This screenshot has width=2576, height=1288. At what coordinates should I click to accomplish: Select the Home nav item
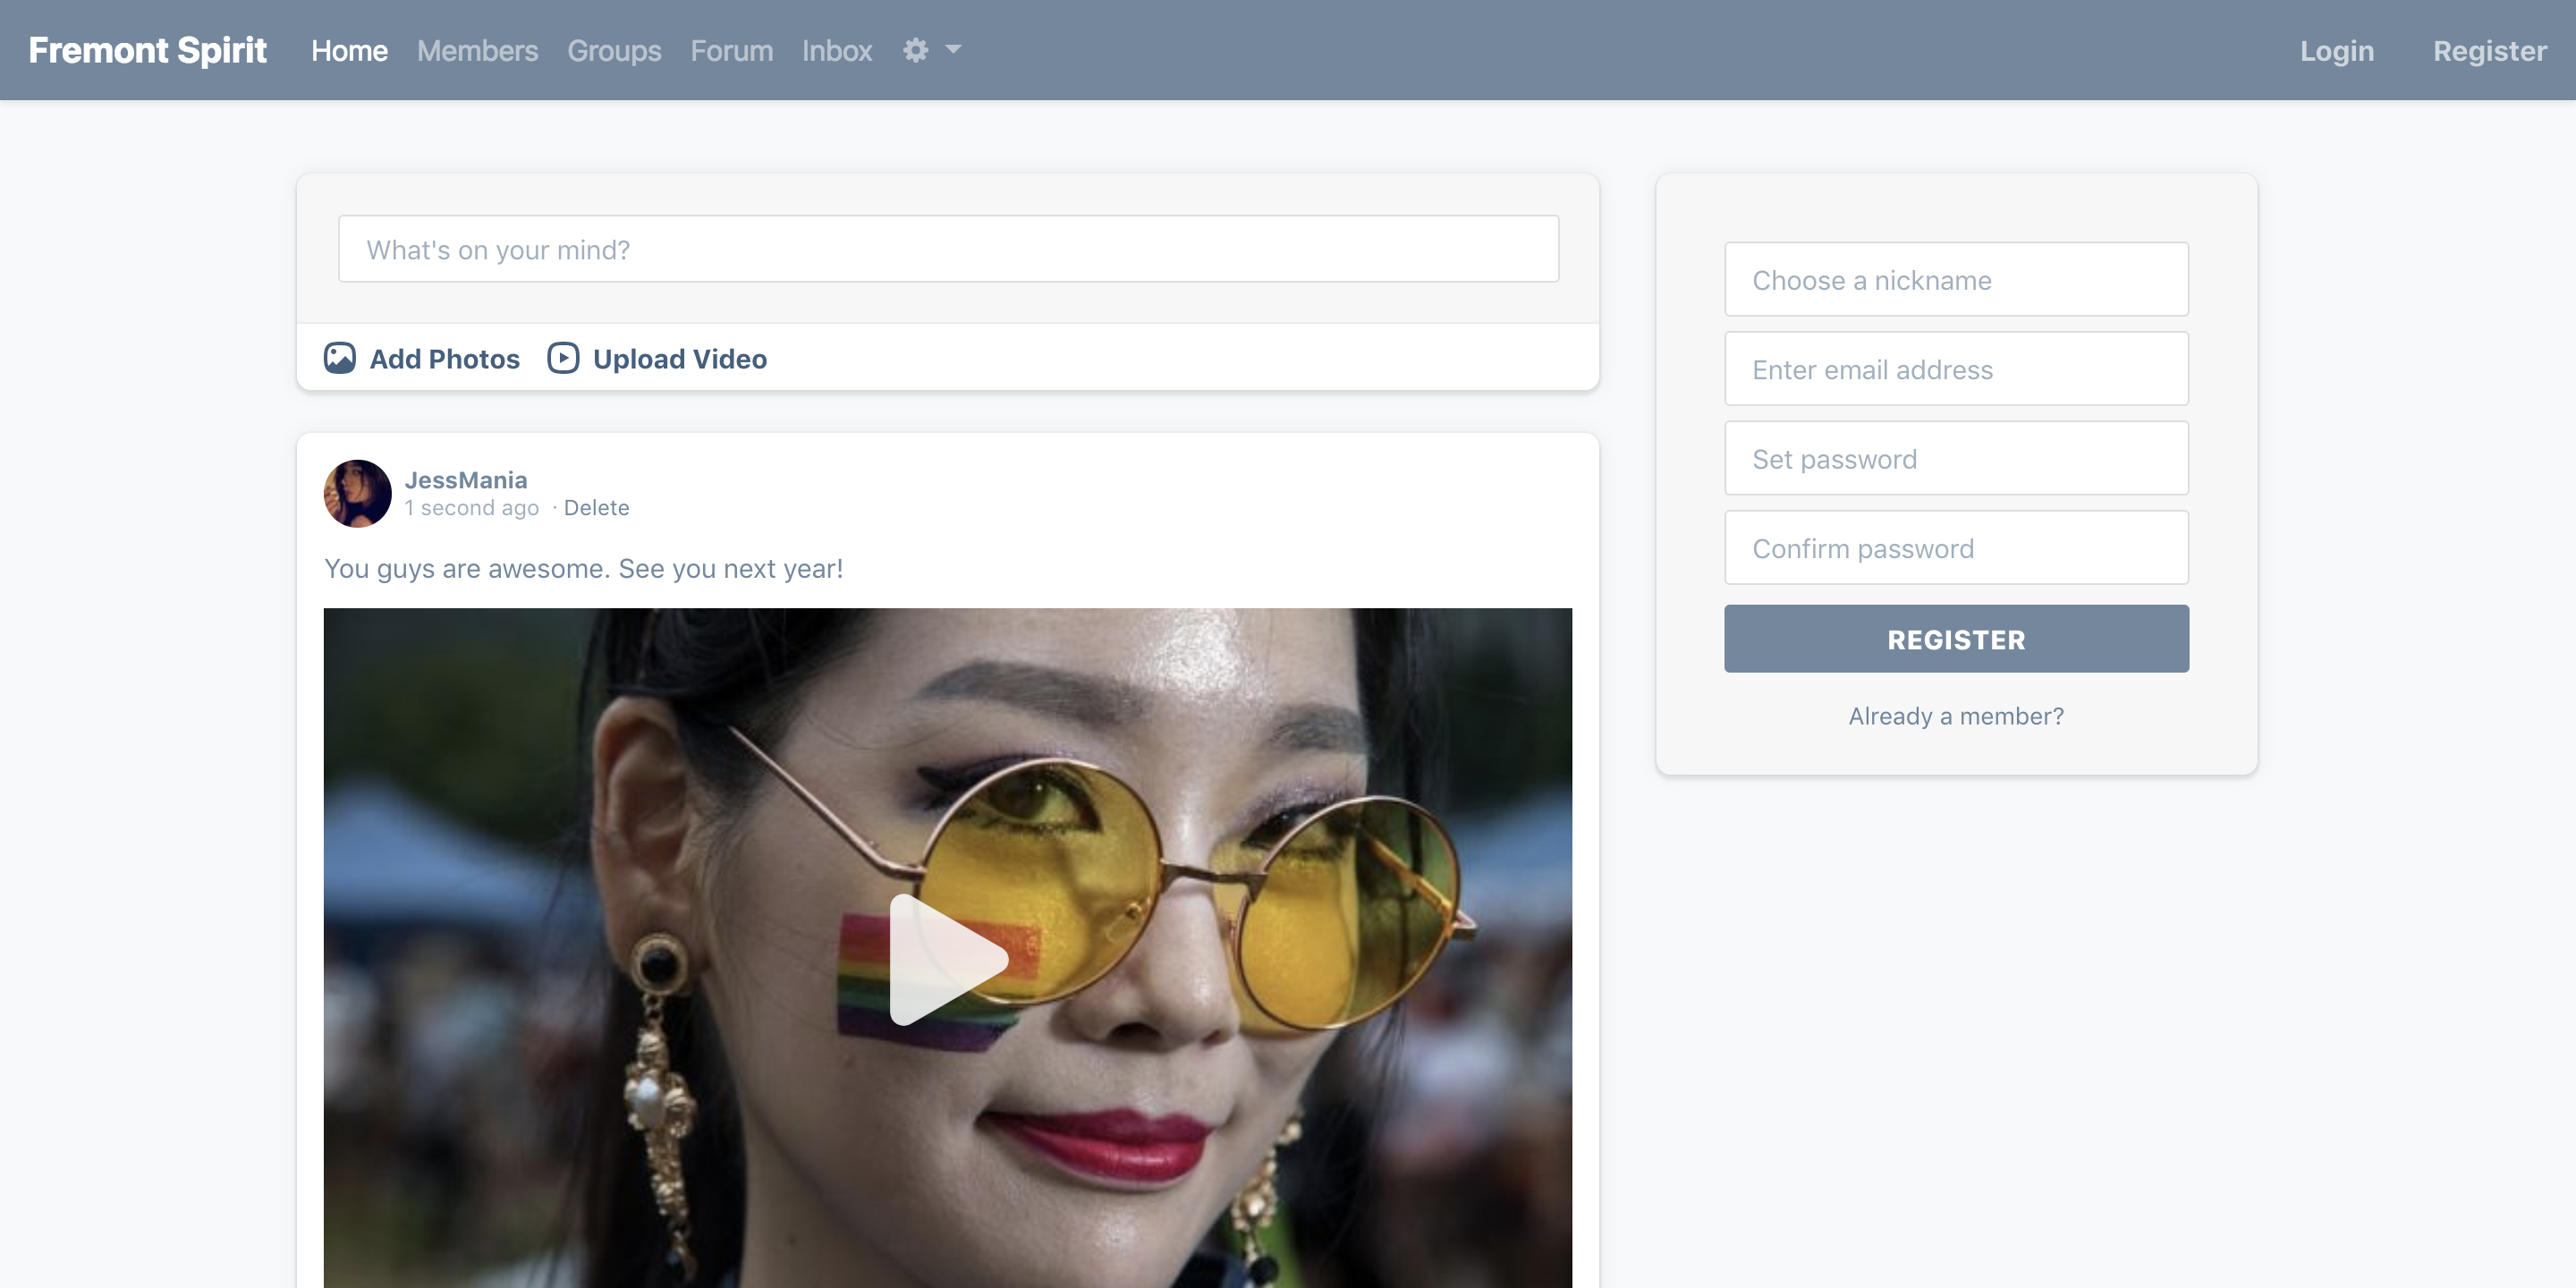(x=349, y=50)
